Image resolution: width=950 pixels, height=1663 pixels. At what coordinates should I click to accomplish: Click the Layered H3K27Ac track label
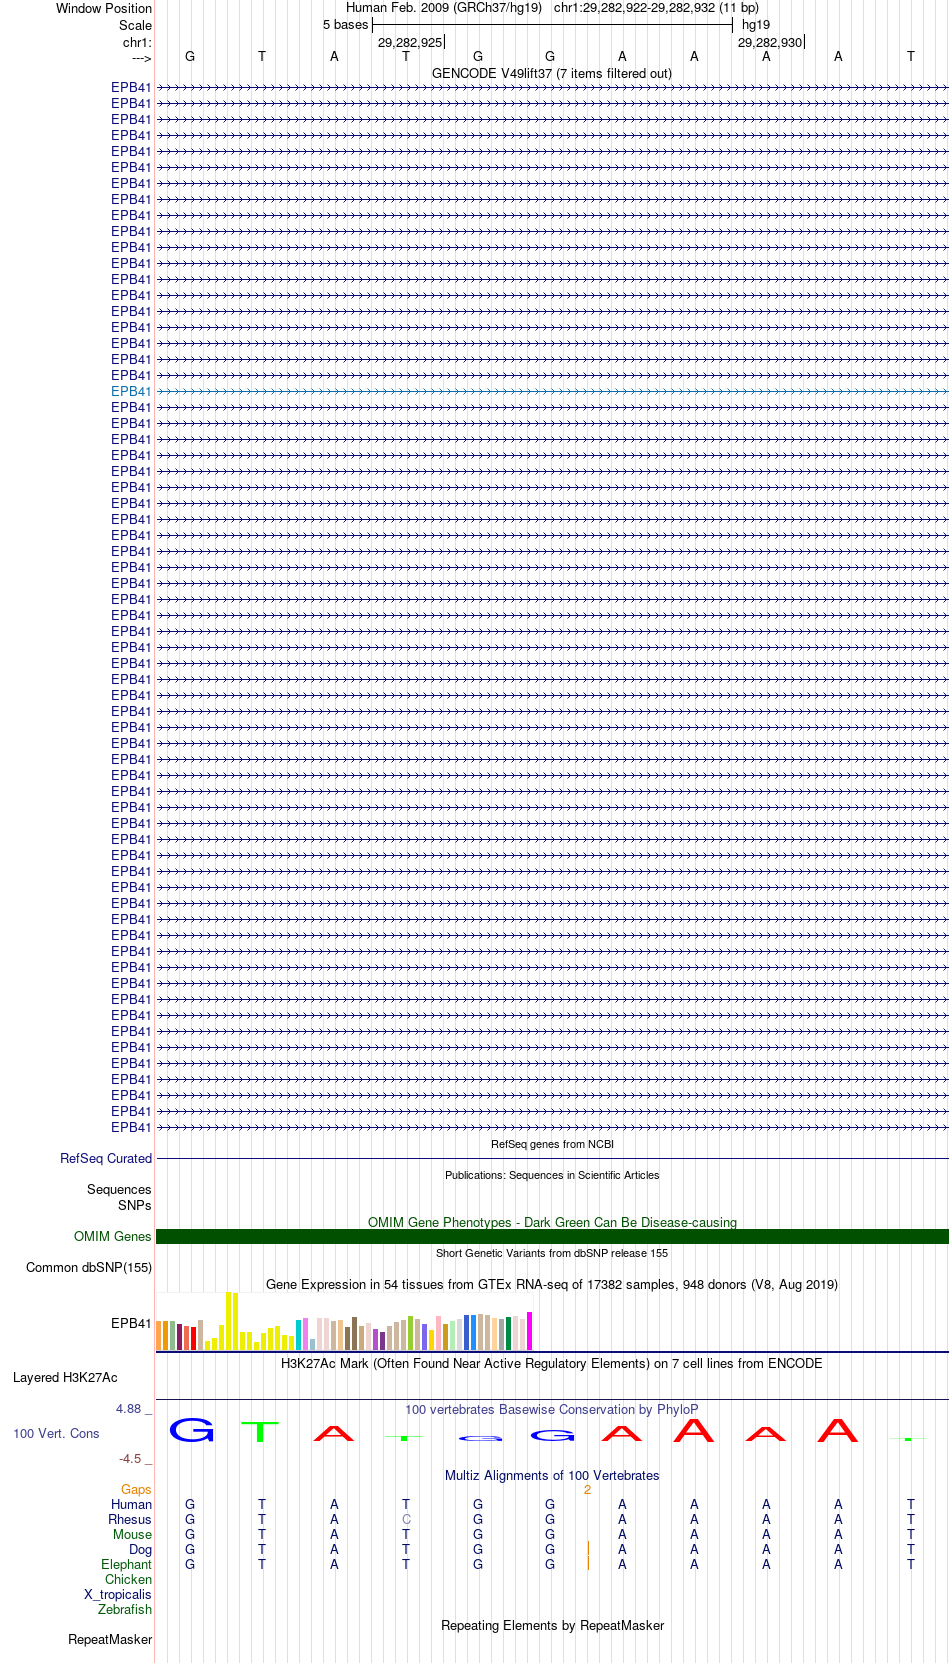click(65, 1378)
